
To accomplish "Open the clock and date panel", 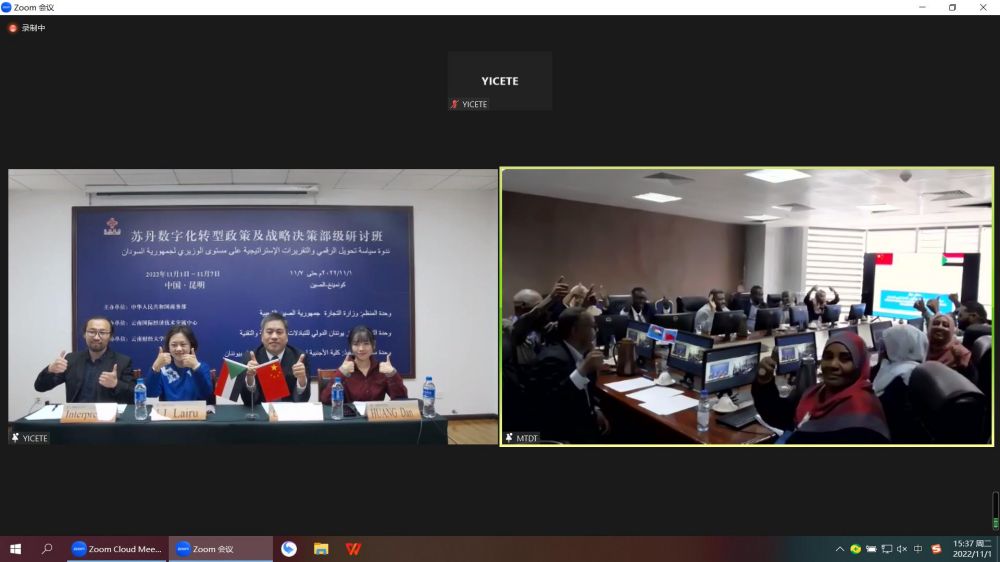I will point(971,549).
